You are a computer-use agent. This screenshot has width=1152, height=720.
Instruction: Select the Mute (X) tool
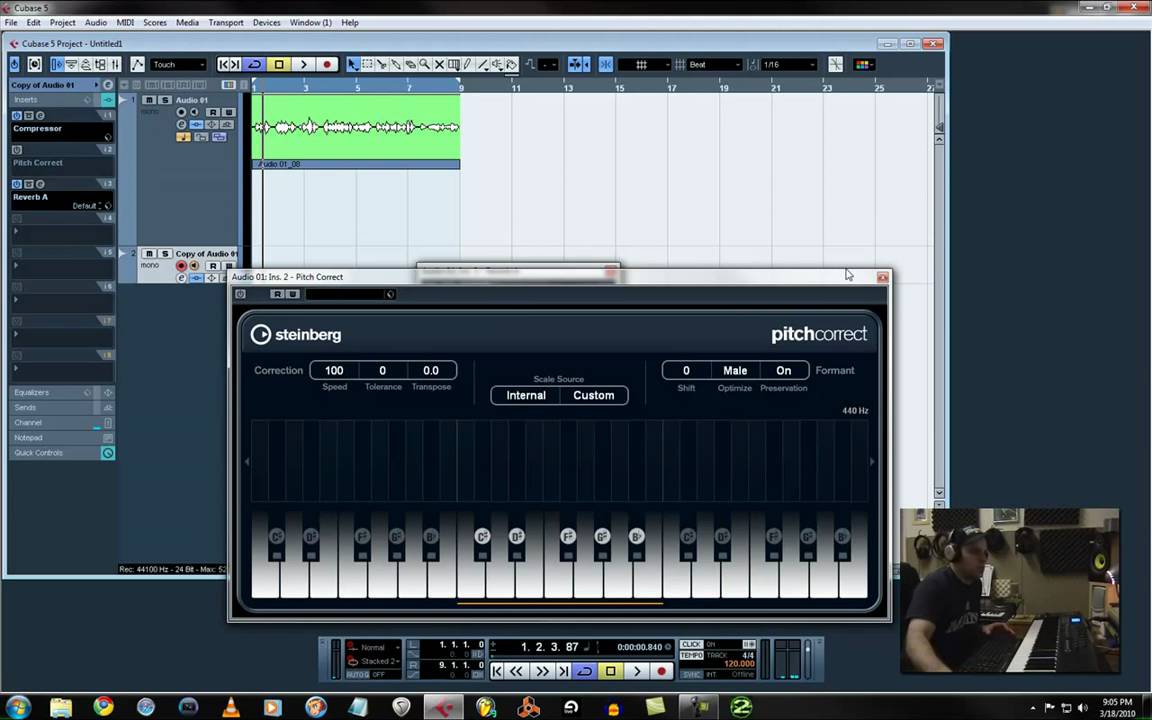[x=439, y=65]
